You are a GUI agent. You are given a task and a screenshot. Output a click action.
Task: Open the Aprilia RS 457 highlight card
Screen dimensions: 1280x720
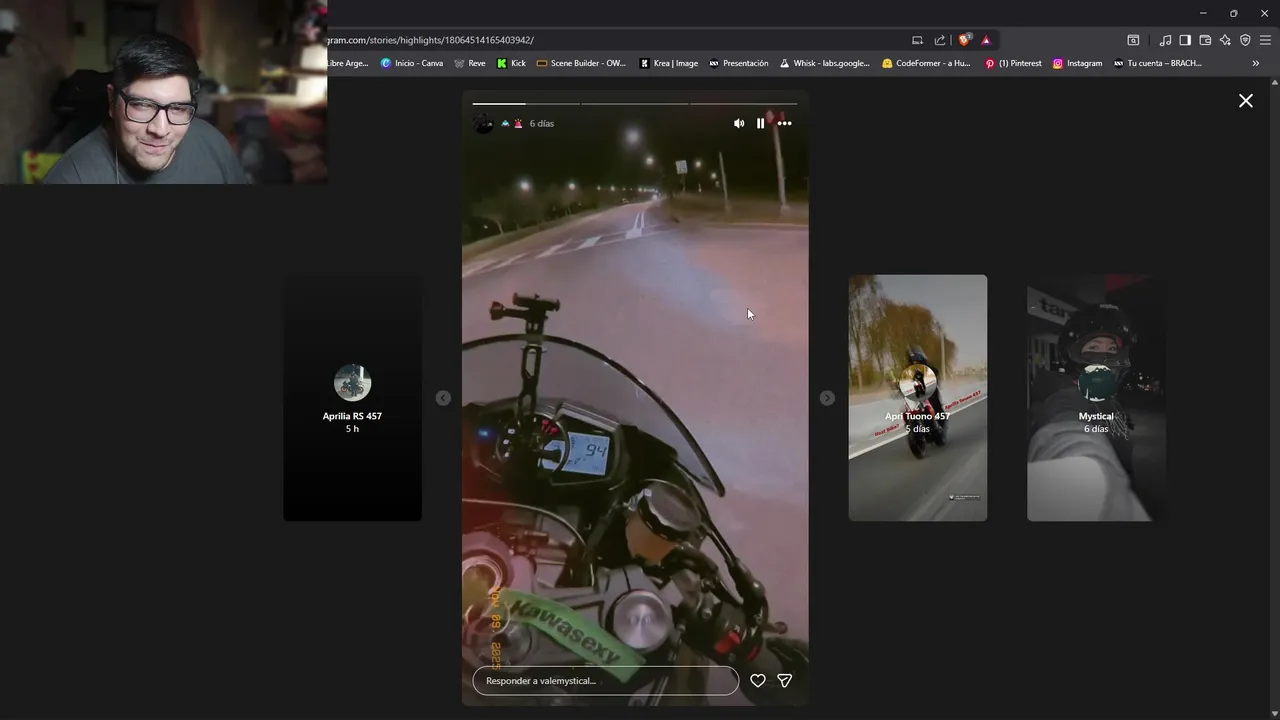352,398
